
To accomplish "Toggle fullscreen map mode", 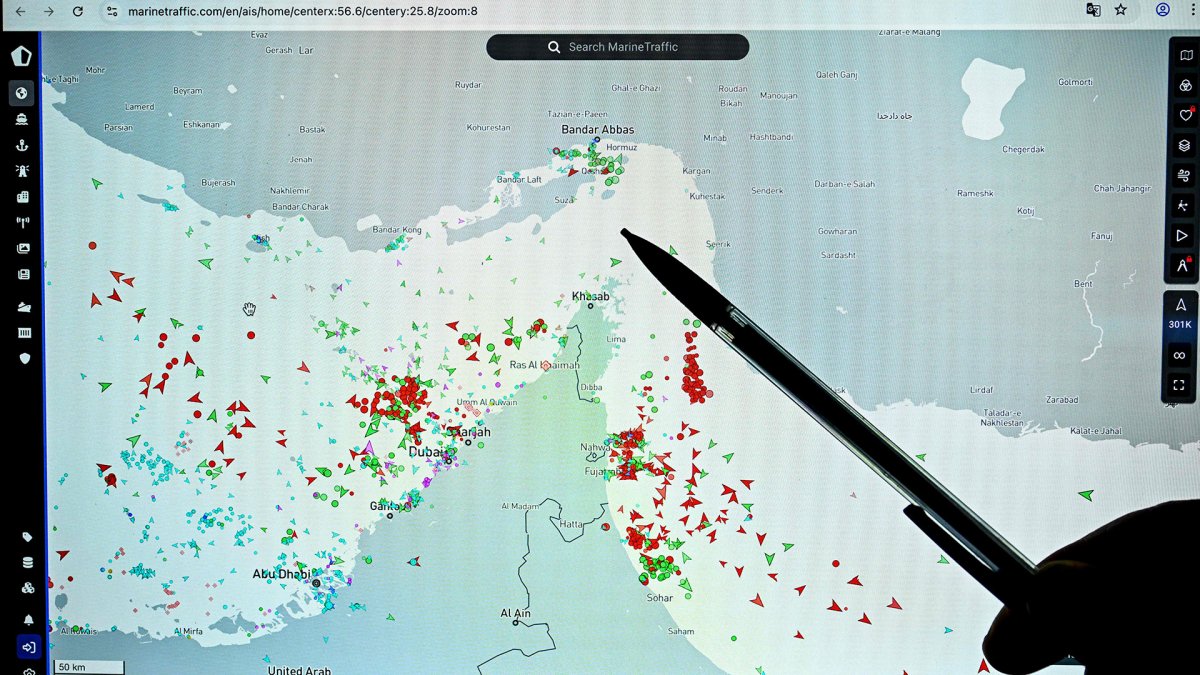I will [1179, 385].
